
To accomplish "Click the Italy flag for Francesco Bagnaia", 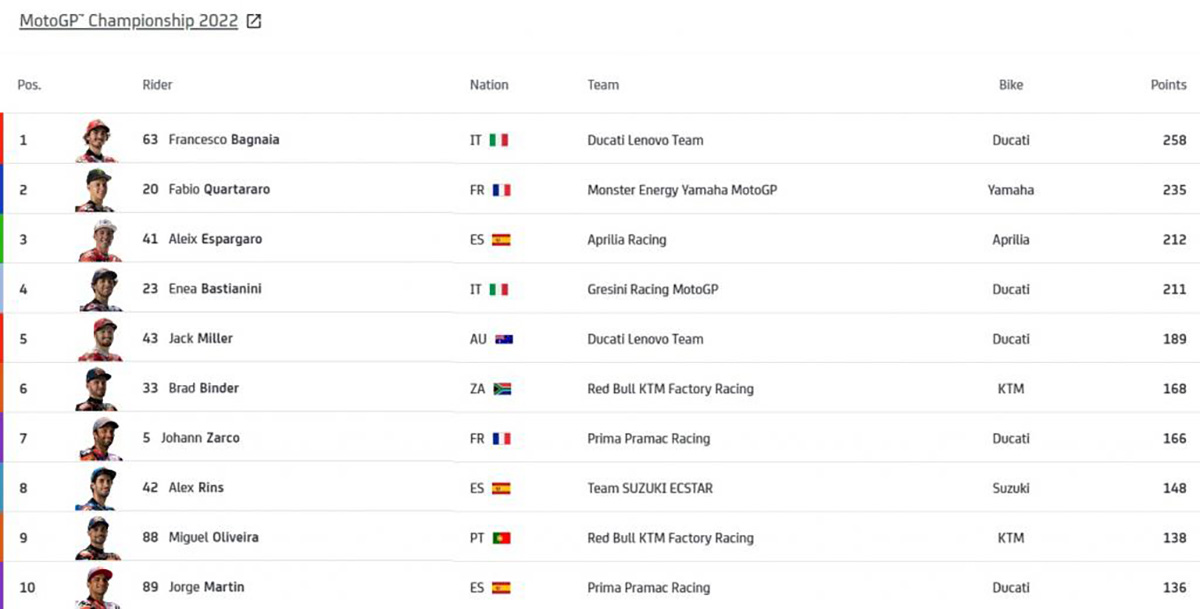I will pyautogui.click(x=499, y=140).
